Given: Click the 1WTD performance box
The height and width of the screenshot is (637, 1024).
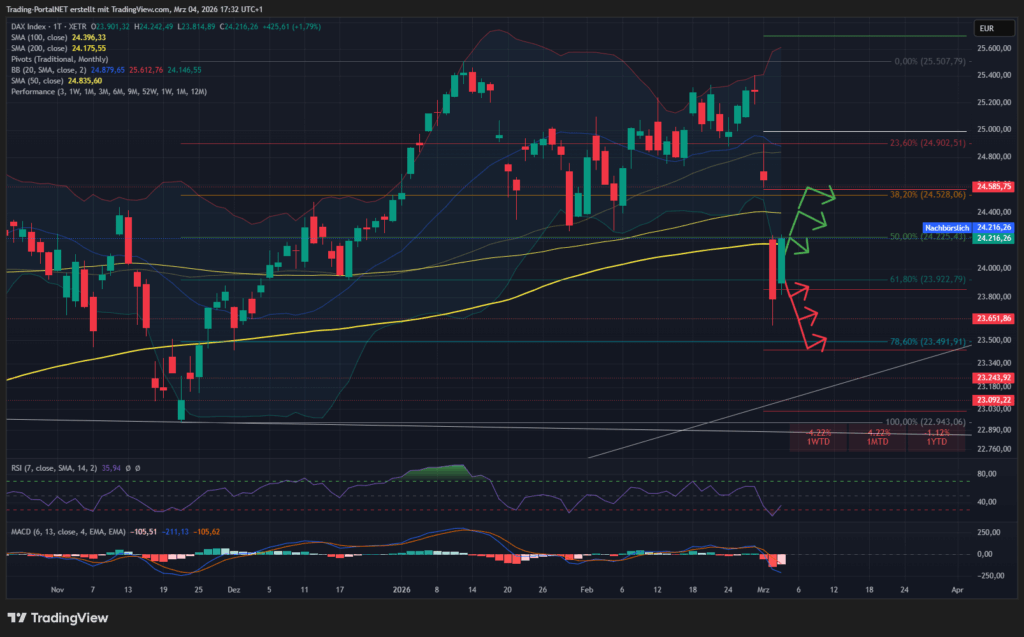Looking at the screenshot, I should [x=817, y=438].
